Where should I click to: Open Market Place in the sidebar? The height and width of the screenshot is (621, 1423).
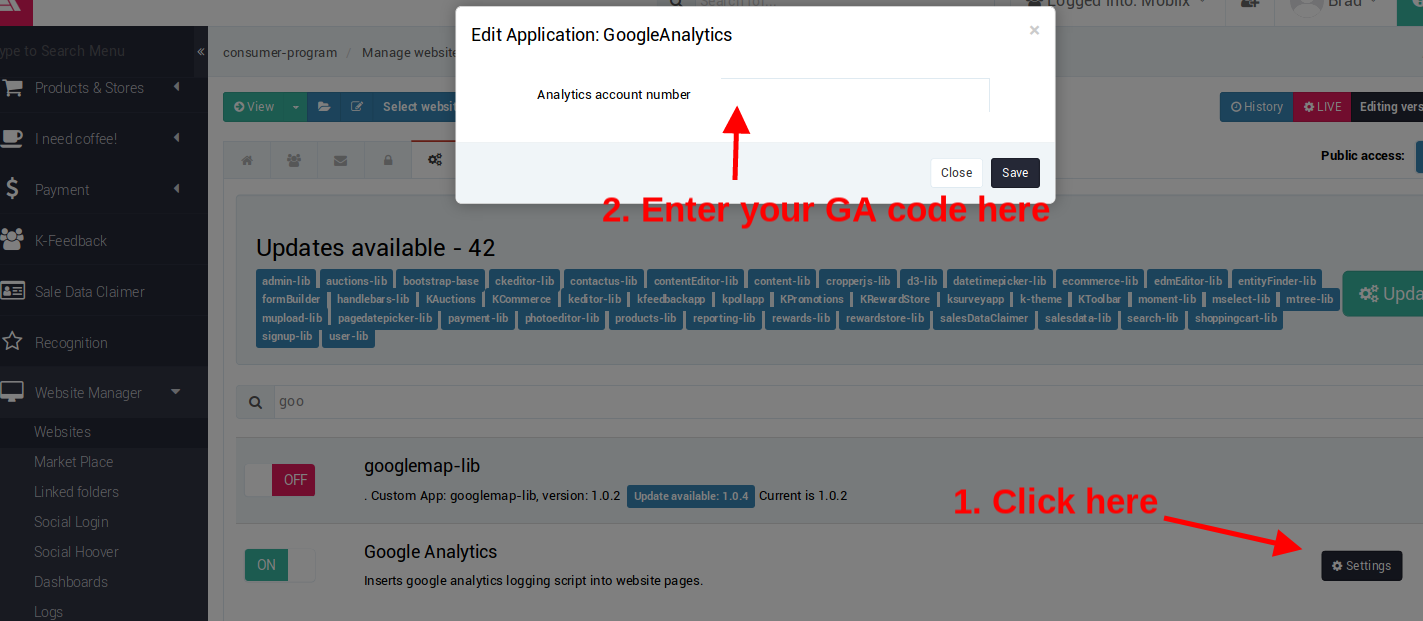point(73,462)
